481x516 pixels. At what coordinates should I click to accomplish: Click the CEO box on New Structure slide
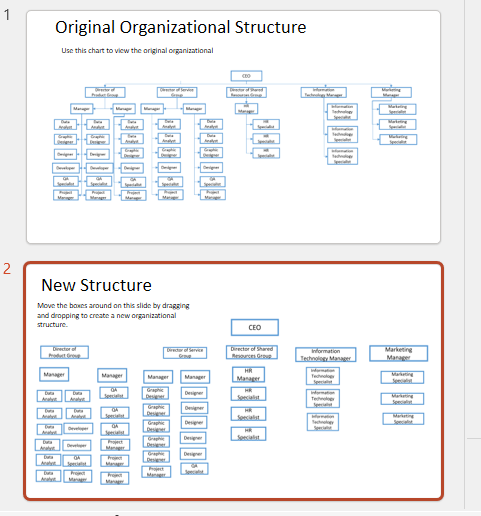point(255,327)
